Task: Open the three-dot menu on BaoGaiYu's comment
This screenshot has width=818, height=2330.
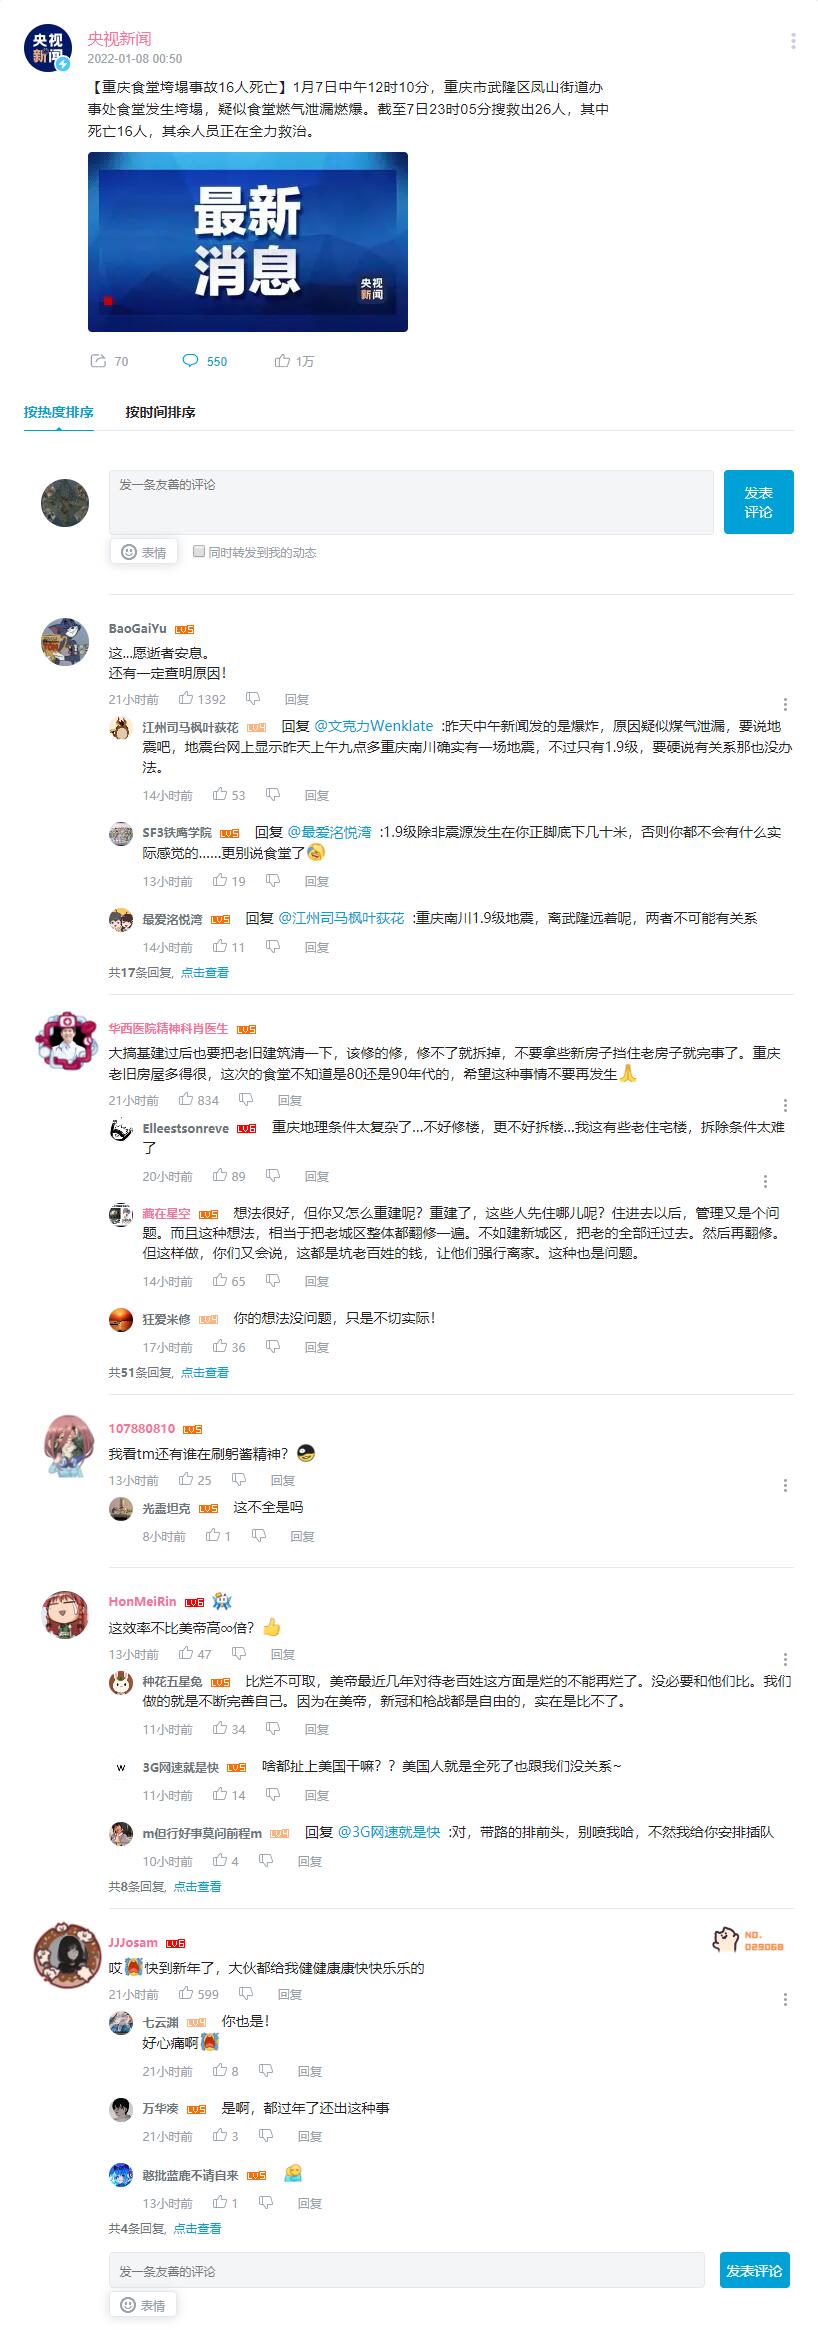Action: 785,704
